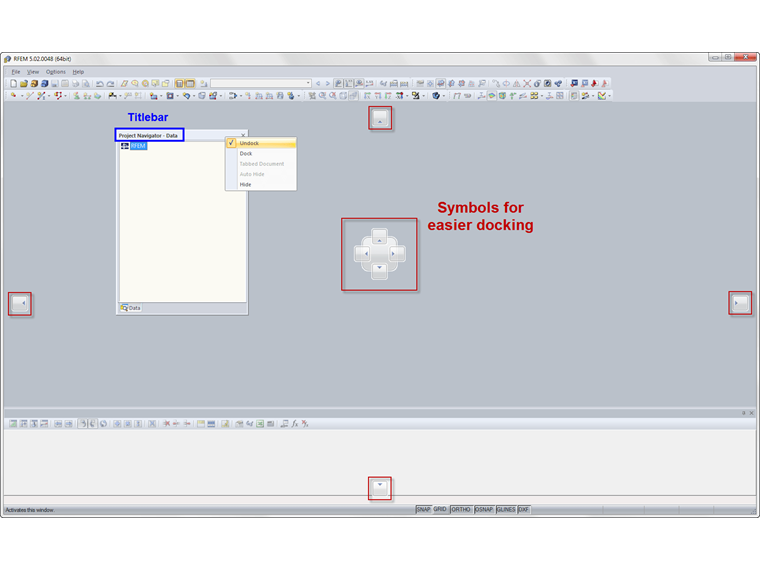Screen dimensions: 760x570
Task: Click the crossed-out fx icon in table toolbar
Action: click(x=305, y=424)
